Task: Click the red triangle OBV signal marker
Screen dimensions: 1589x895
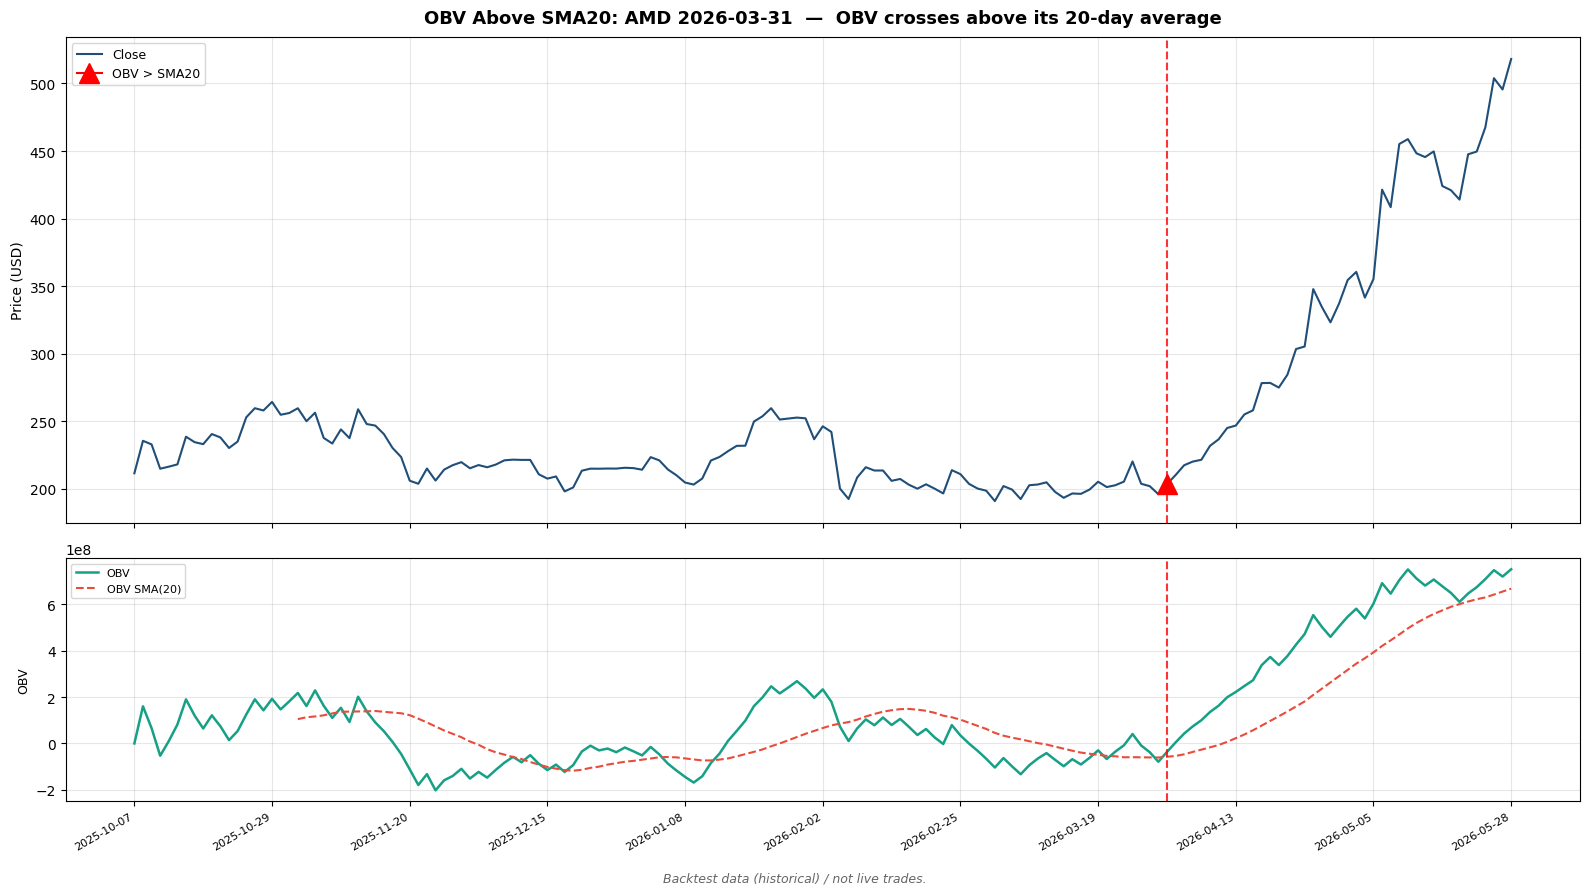Action: [1166, 484]
